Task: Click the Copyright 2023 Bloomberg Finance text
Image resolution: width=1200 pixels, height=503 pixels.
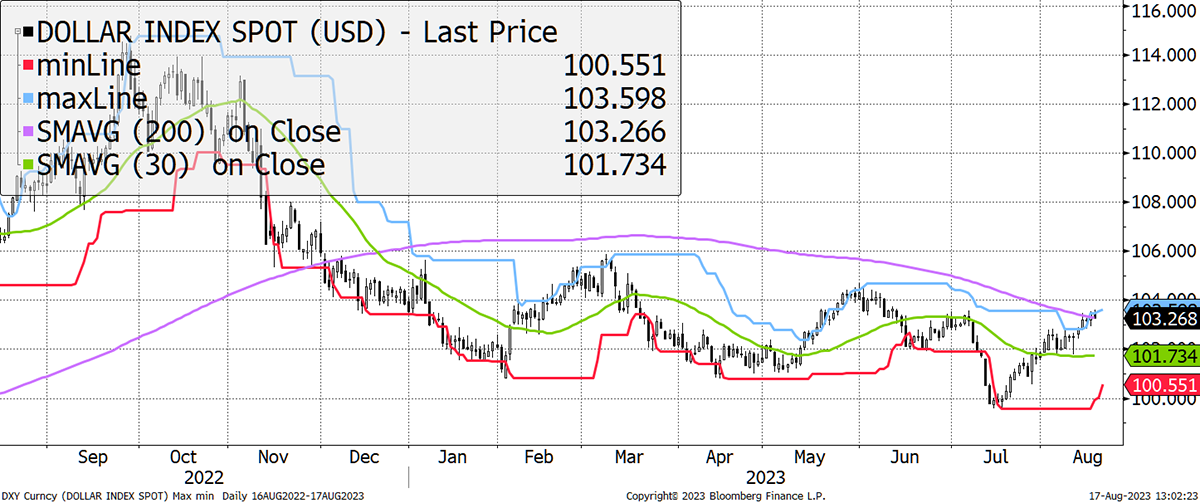Action: point(713,495)
